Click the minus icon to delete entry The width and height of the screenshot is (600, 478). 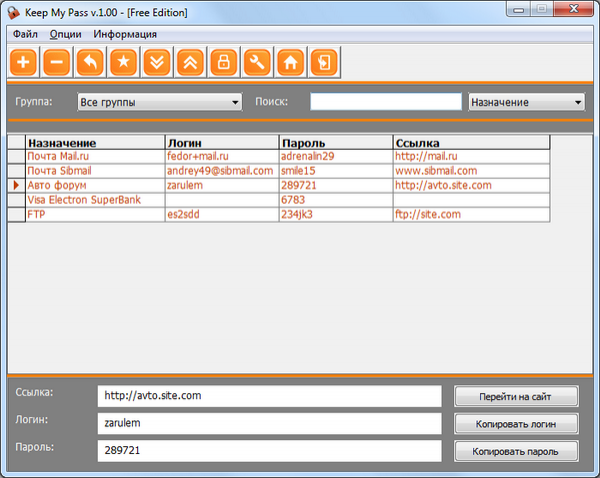click(x=57, y=62)
